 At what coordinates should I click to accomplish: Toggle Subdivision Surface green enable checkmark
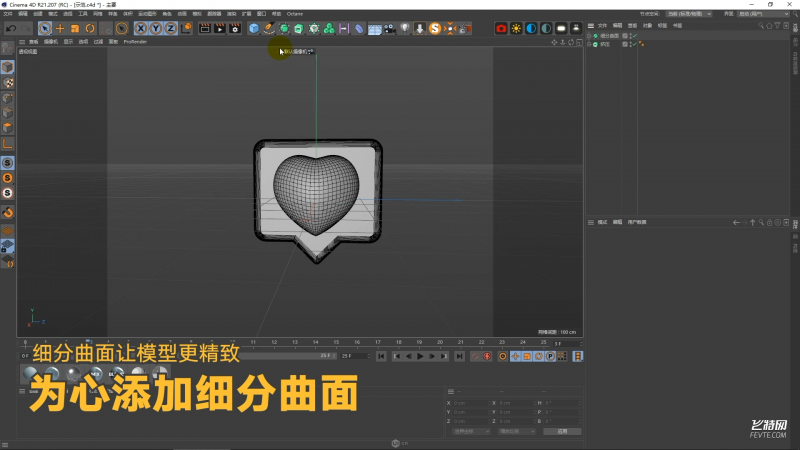pyautogui.click(x=634, y=36)
